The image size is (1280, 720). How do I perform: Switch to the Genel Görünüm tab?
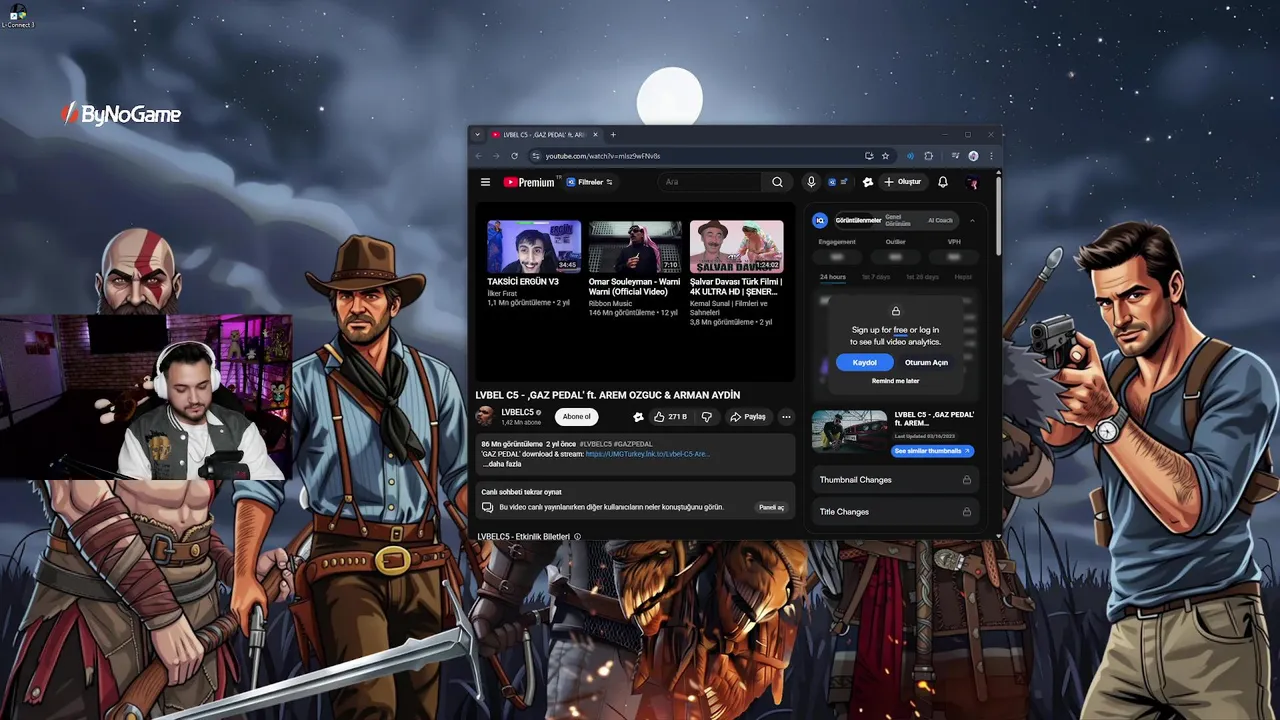point(898,220)
